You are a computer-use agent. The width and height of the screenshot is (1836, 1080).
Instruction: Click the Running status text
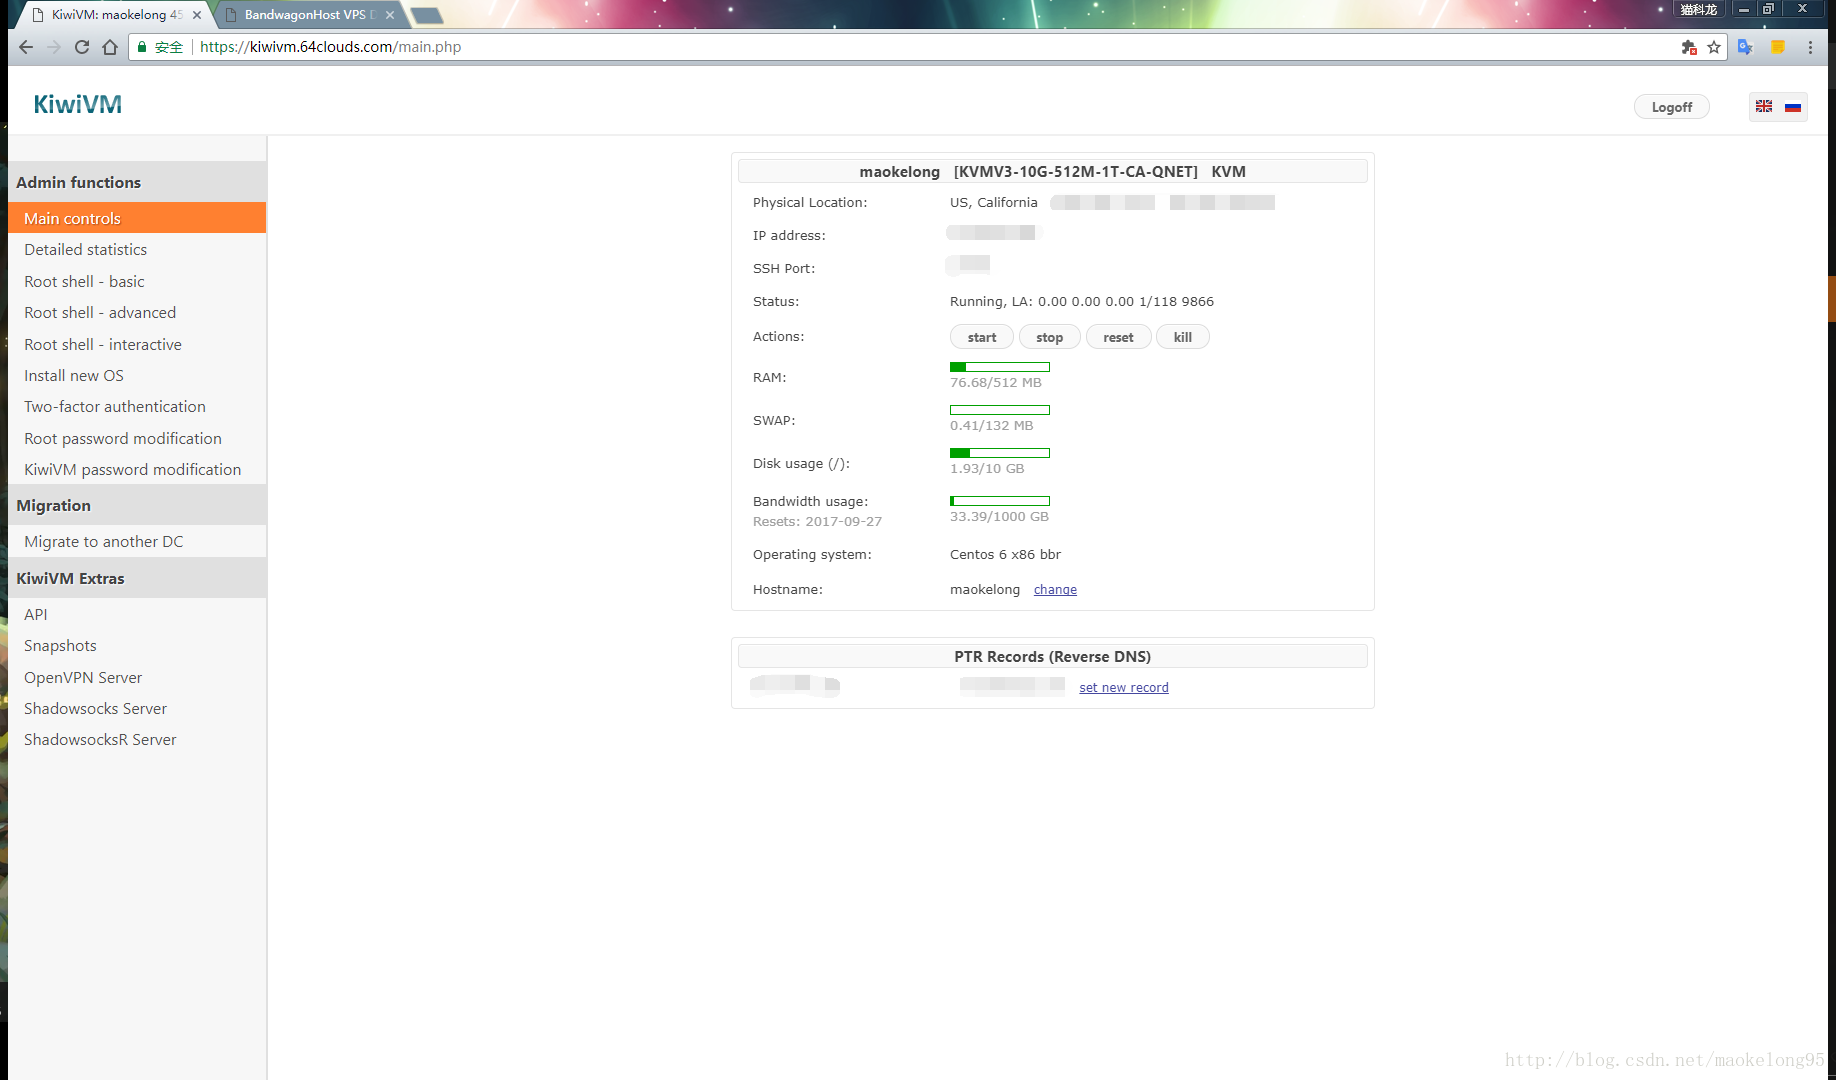(x=1082, y=302)
